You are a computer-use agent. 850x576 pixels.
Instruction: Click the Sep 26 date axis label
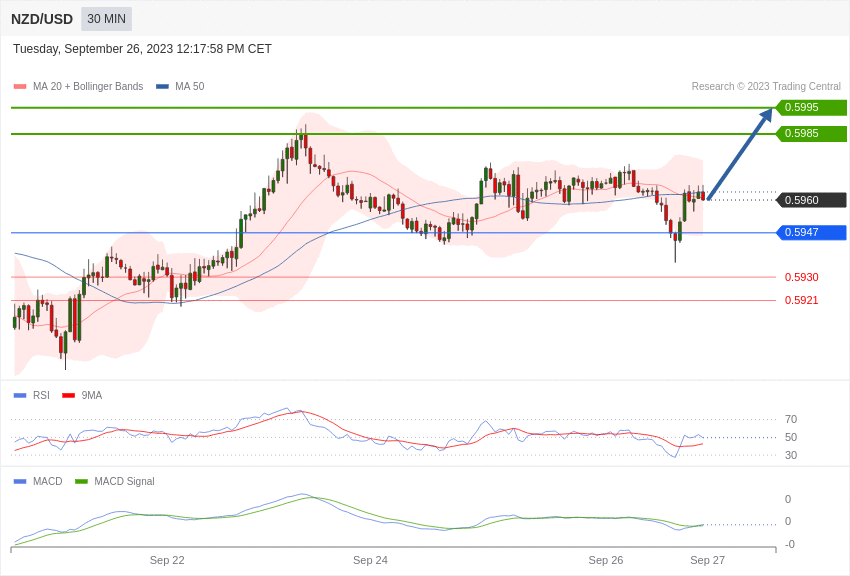coord(606,560)
